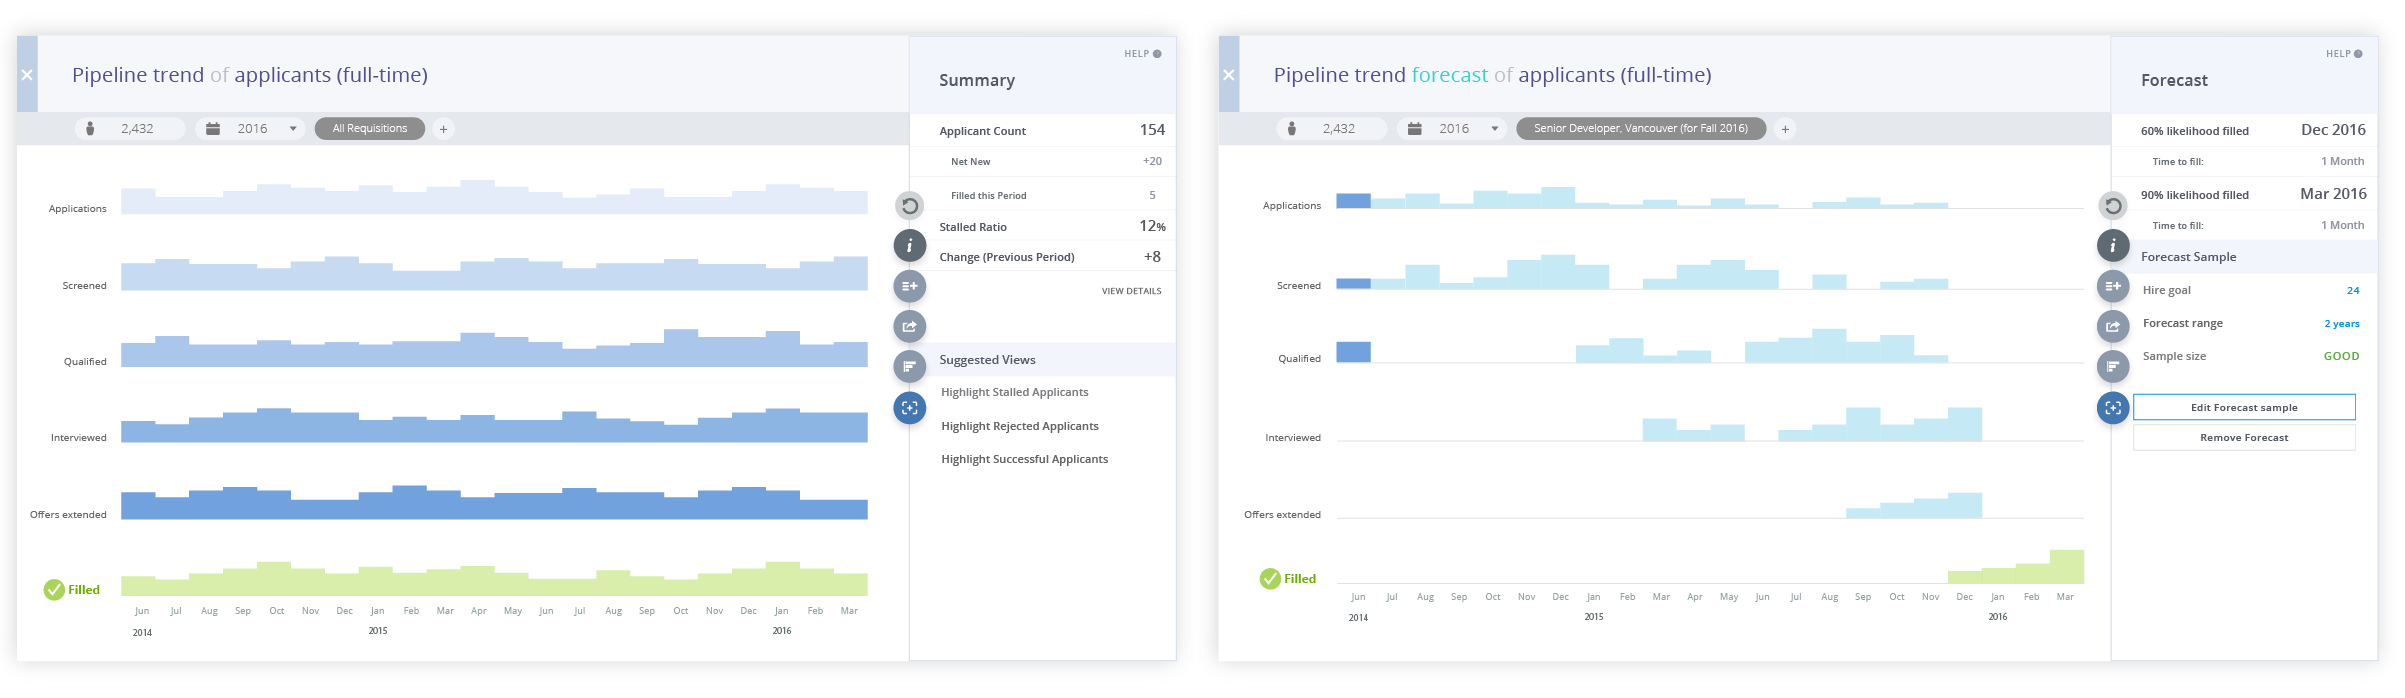
Task: Toggle the Filled checkmark in the pipeline trend chart
Action: [54, 590]
